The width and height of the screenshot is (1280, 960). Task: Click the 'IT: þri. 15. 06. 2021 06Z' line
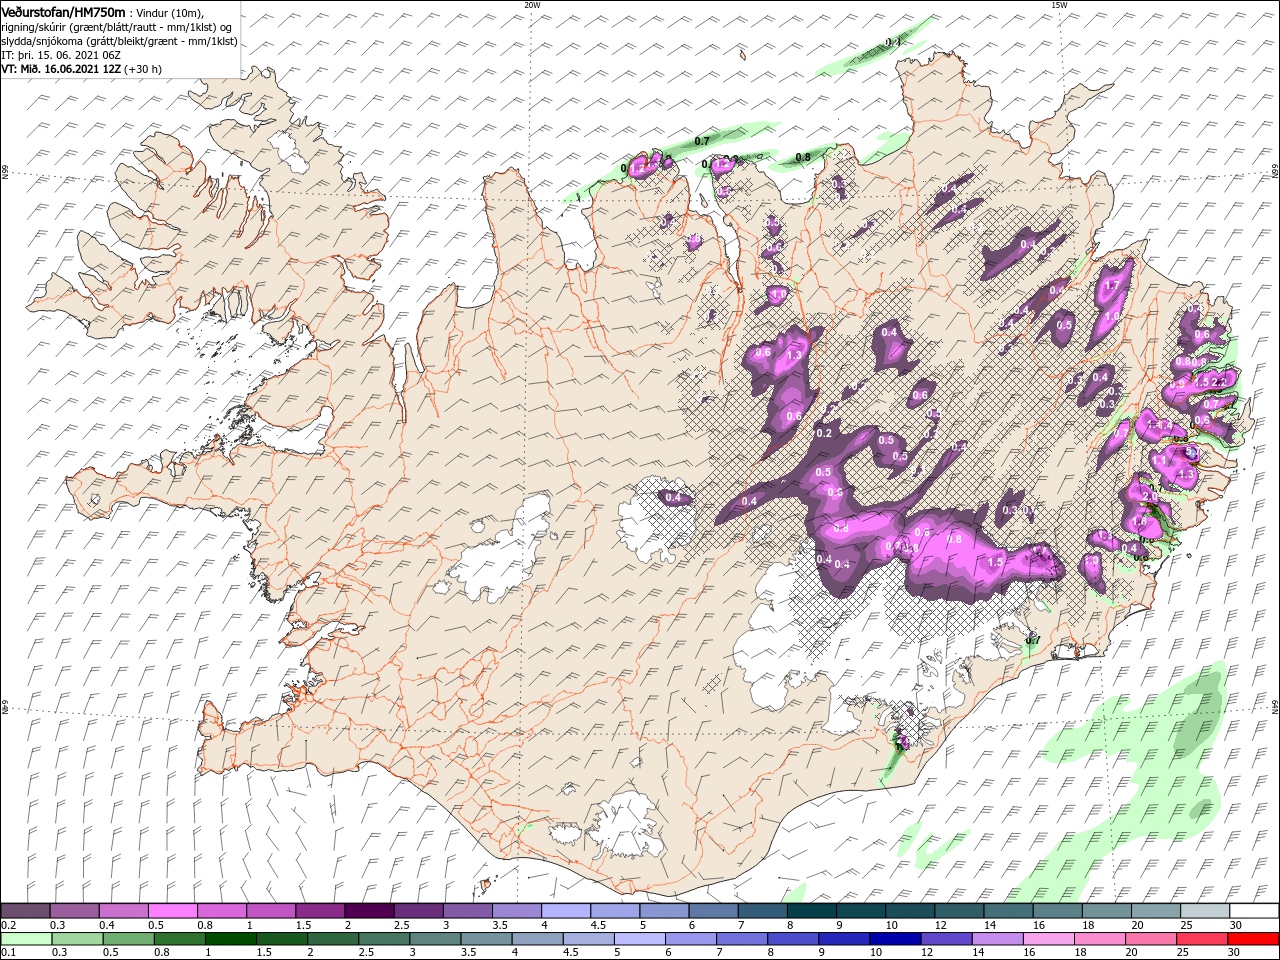point(61,55)
